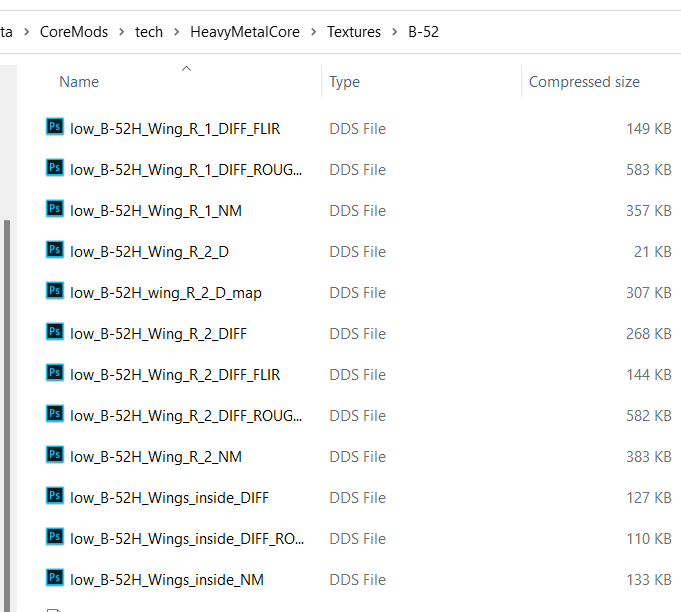Click file icon beside low_B-52H_Wing_R_1_NM
Viewport: 681px width, 612px height.
(x=55, y=209)
